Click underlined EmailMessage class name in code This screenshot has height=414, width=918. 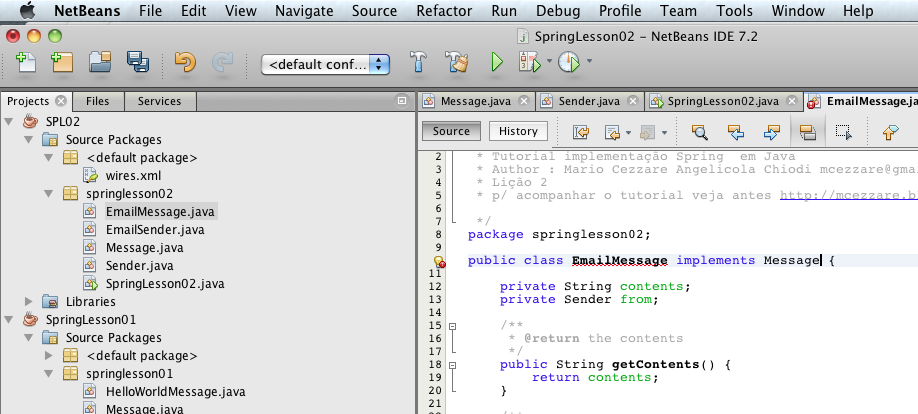[619, 261]
